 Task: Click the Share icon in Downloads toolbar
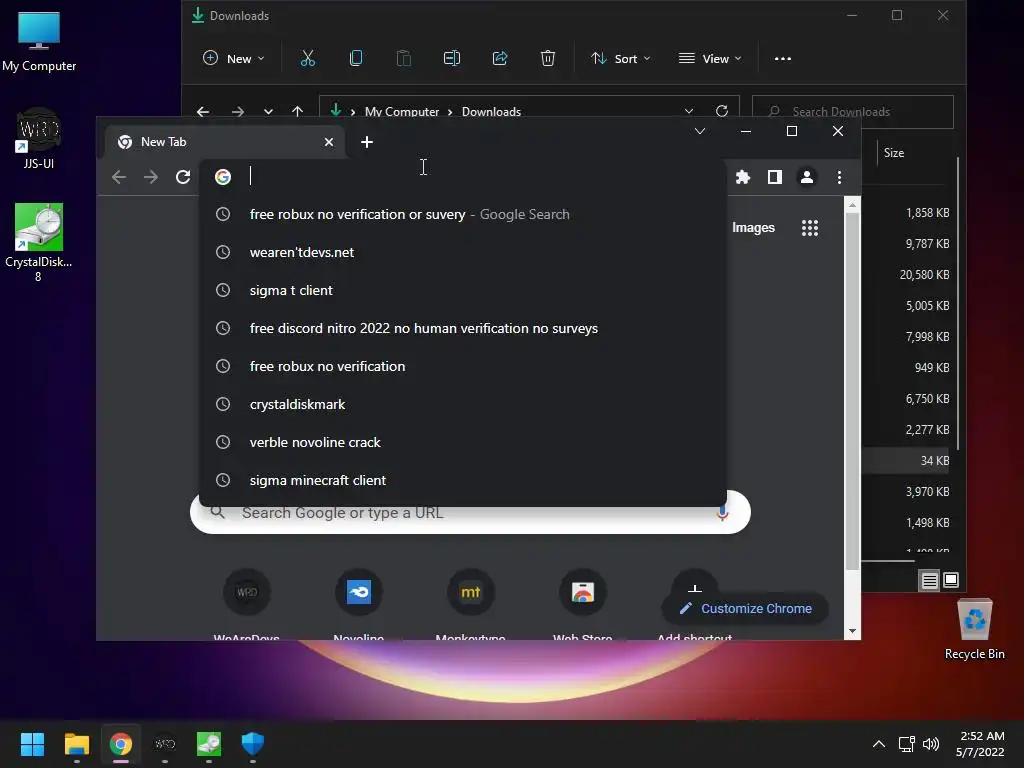click(500, 59)
